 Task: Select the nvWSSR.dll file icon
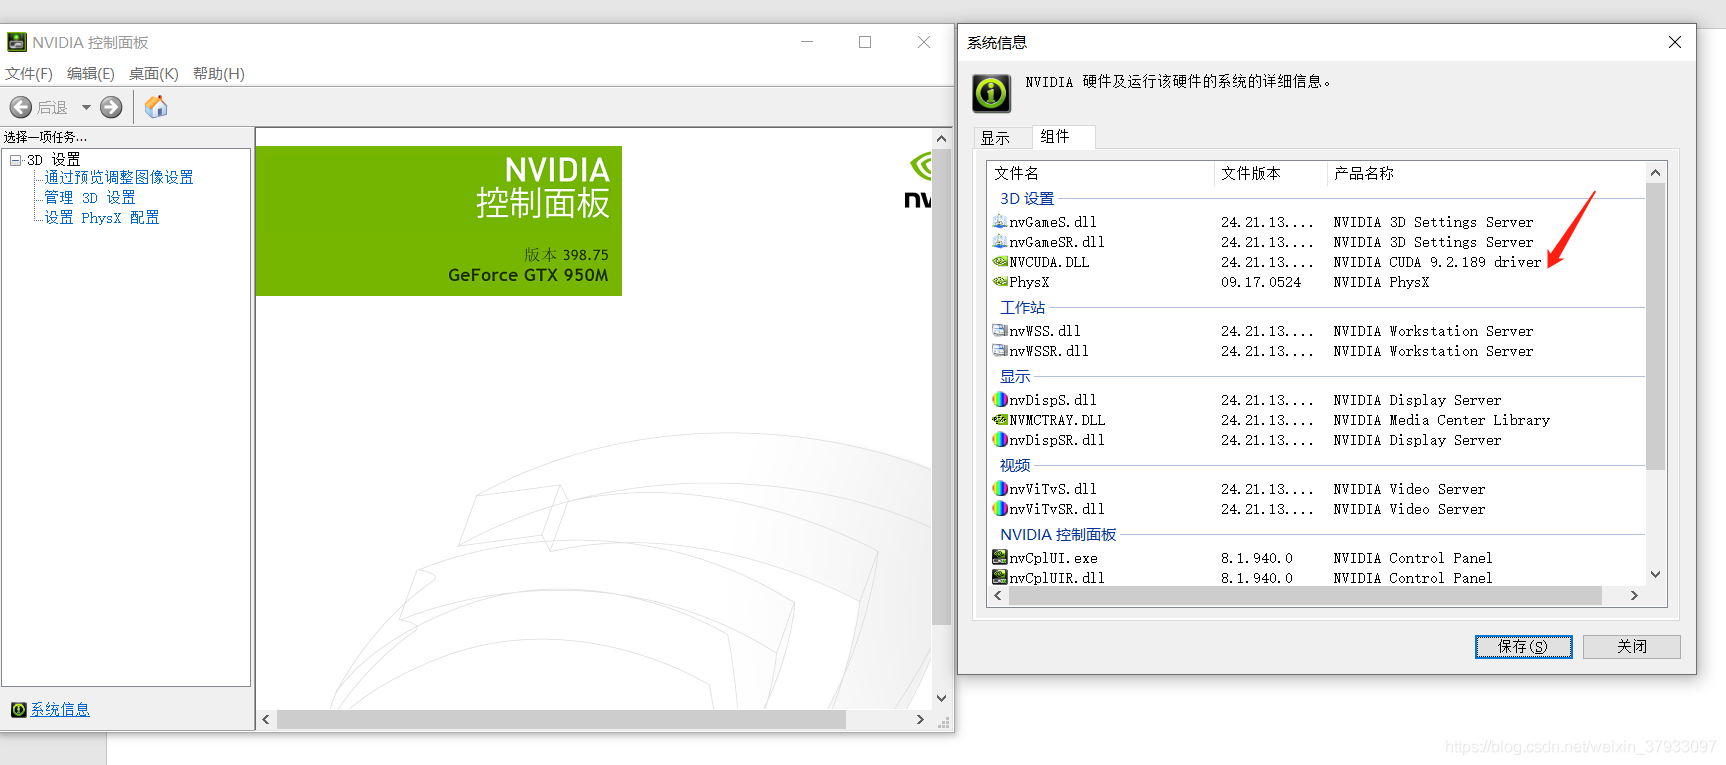click(999, 350)
